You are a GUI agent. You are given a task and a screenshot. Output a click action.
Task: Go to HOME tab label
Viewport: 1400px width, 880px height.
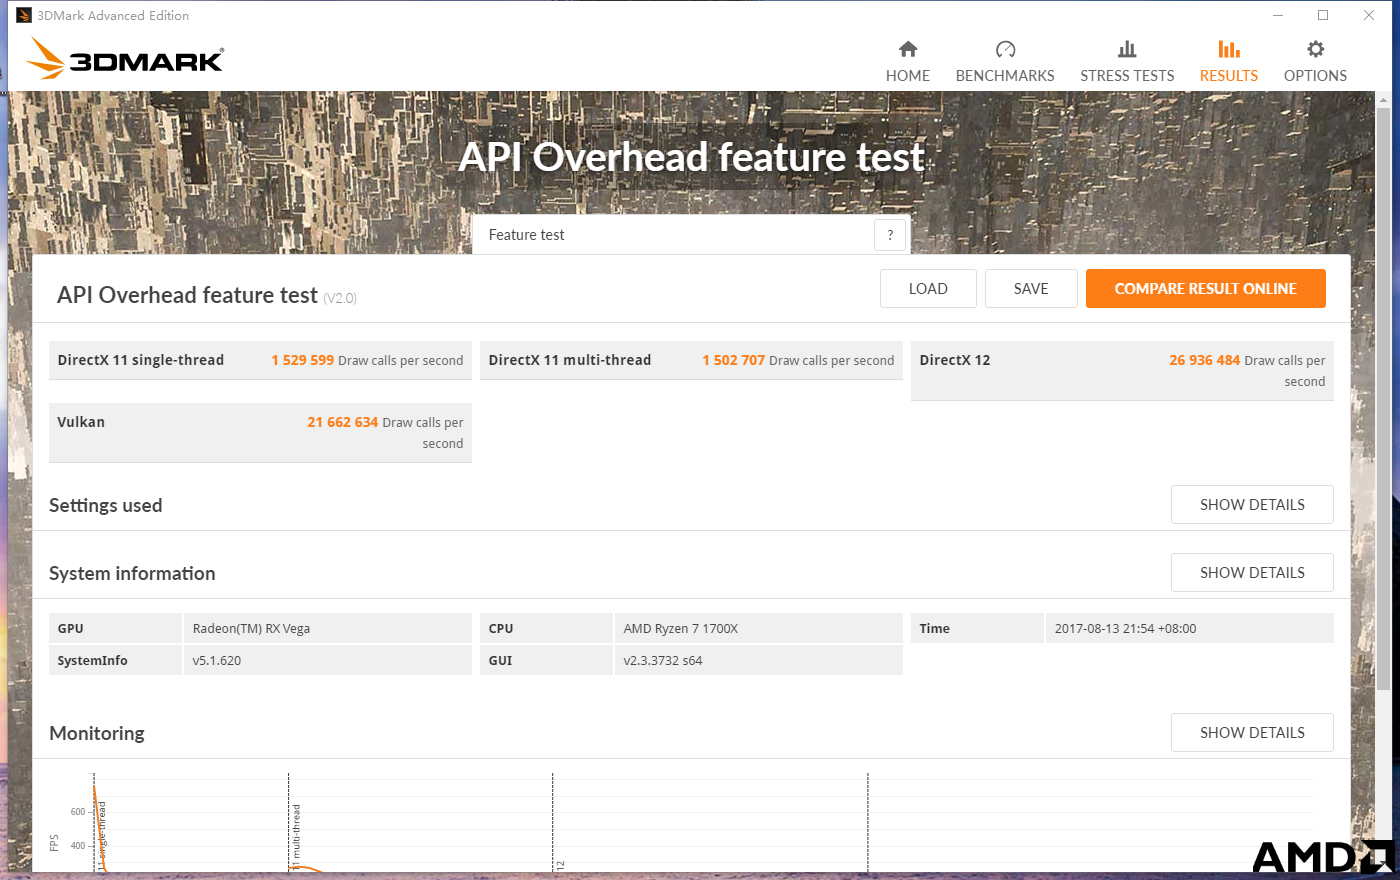coord(908,76)
